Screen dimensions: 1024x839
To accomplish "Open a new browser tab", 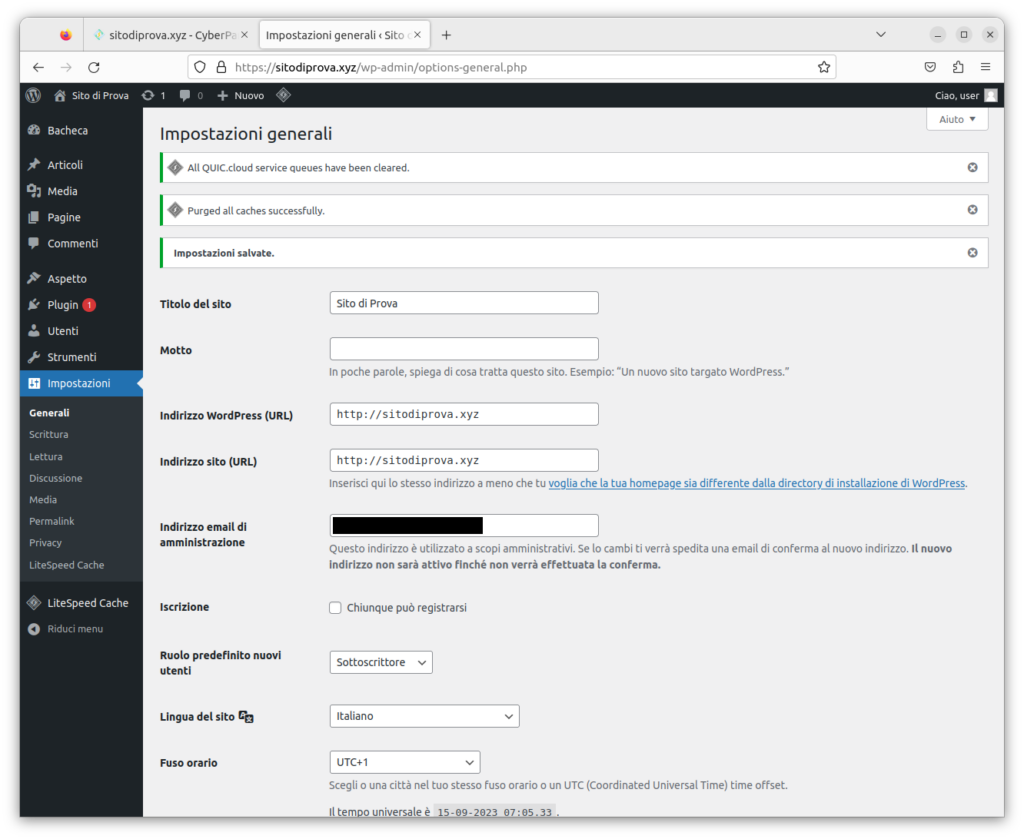I will pos(446,35).
